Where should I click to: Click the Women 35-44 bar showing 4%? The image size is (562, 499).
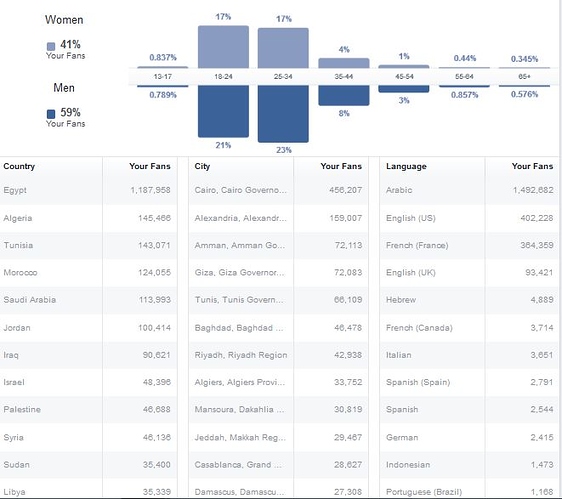tap(344, 63)
